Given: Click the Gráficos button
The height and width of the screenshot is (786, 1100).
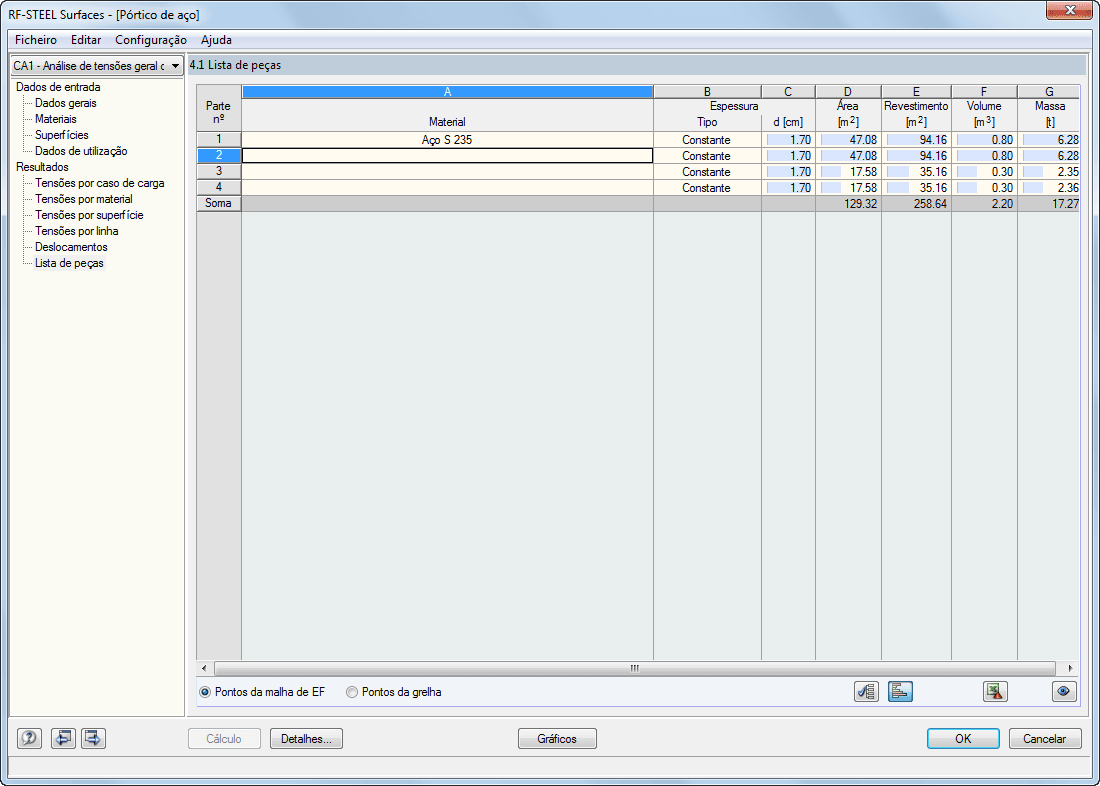Looking at the screenshot, I should pyautogui.click(x=557, y=738).
